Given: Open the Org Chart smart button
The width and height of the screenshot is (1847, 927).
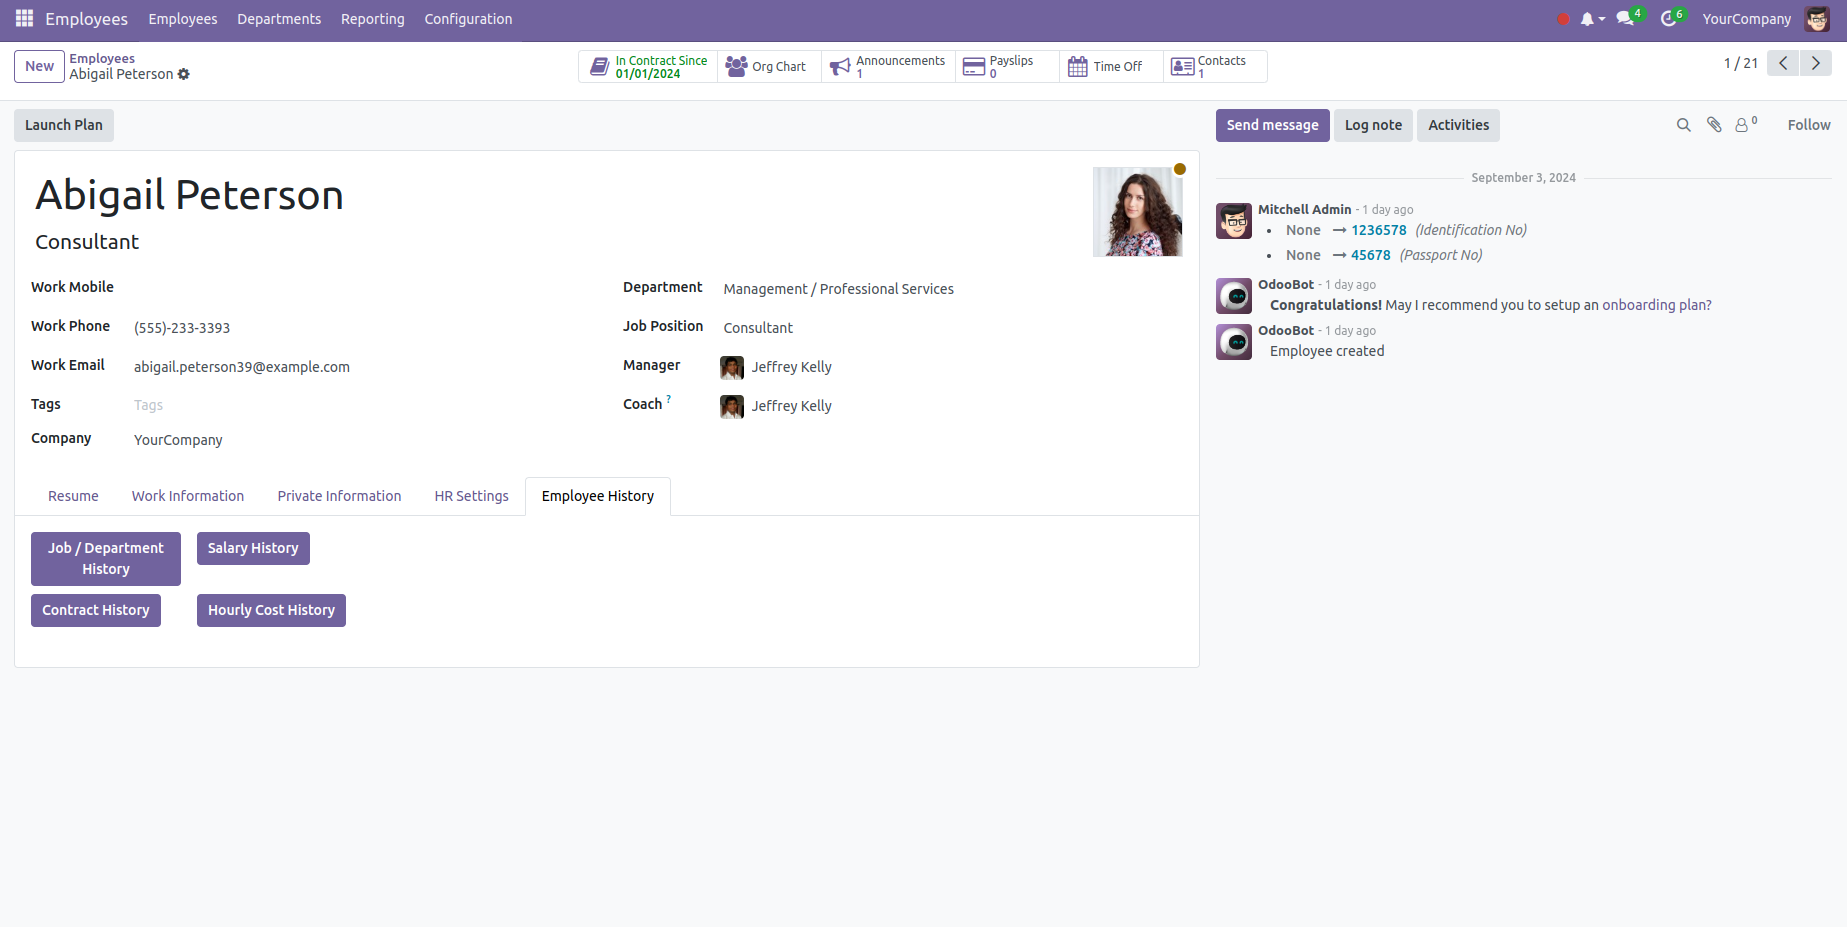Looking at the screenshot, I should click(767, 67).
